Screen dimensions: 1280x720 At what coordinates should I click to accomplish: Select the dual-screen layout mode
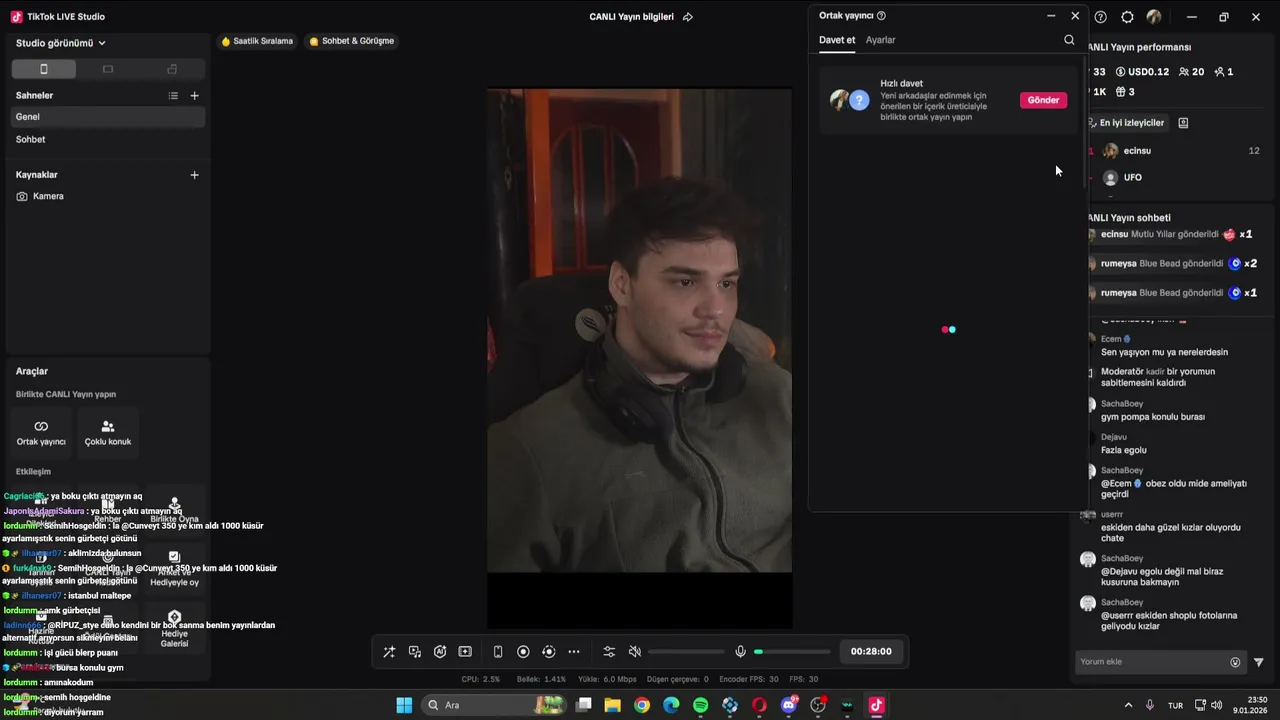click(172, 69)
